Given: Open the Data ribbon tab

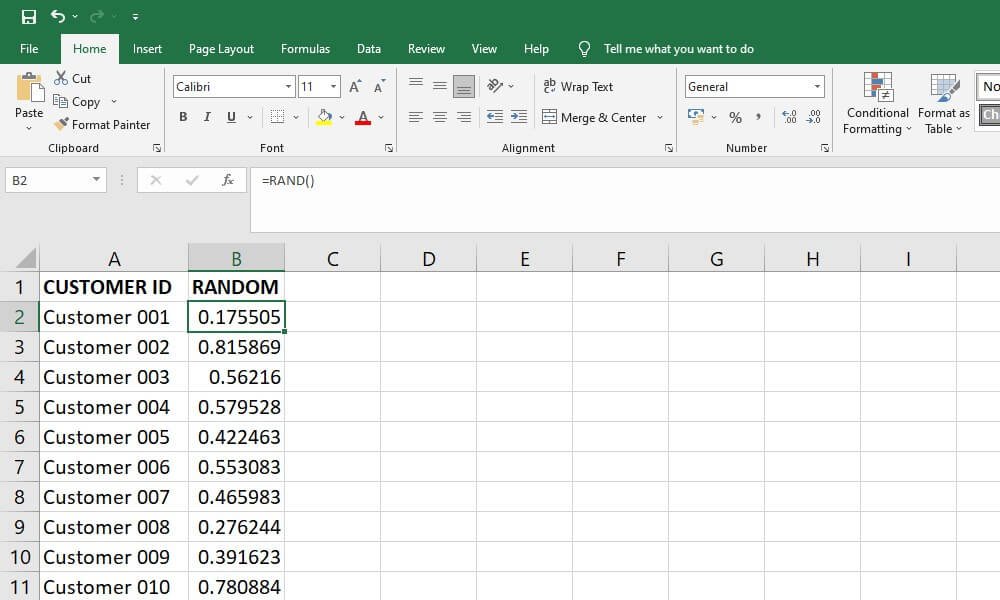Looking at the screenshot, I should coord(368,48).
